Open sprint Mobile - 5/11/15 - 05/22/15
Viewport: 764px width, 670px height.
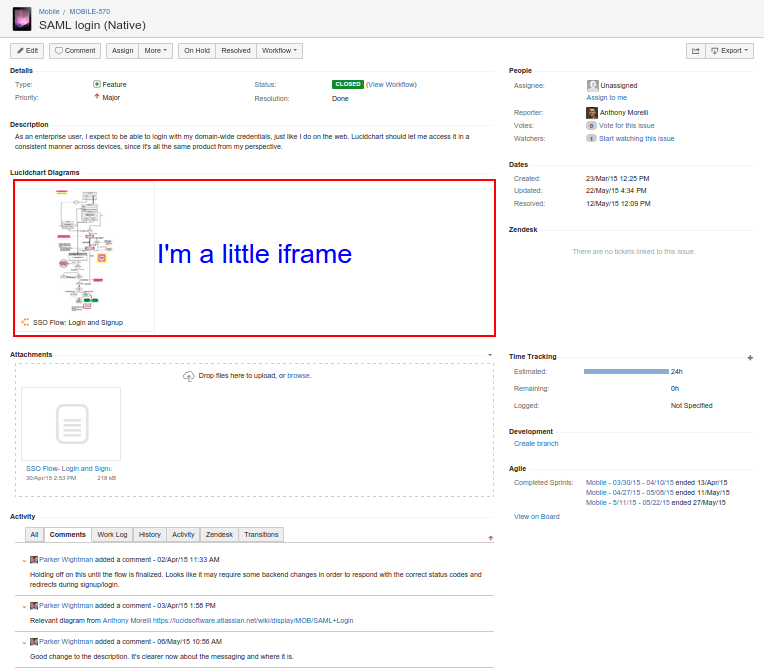click(628, 502)
